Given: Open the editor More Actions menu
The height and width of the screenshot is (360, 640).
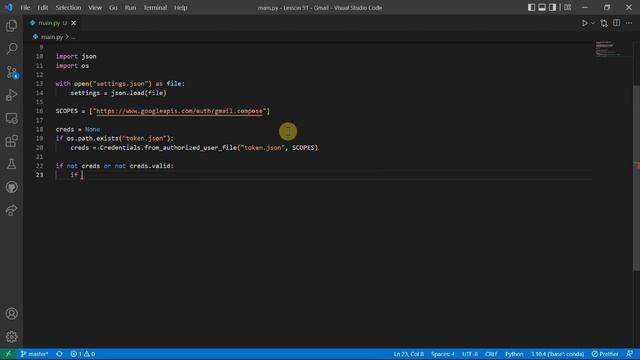Looking at the screenshot, I should coord(629,23).
